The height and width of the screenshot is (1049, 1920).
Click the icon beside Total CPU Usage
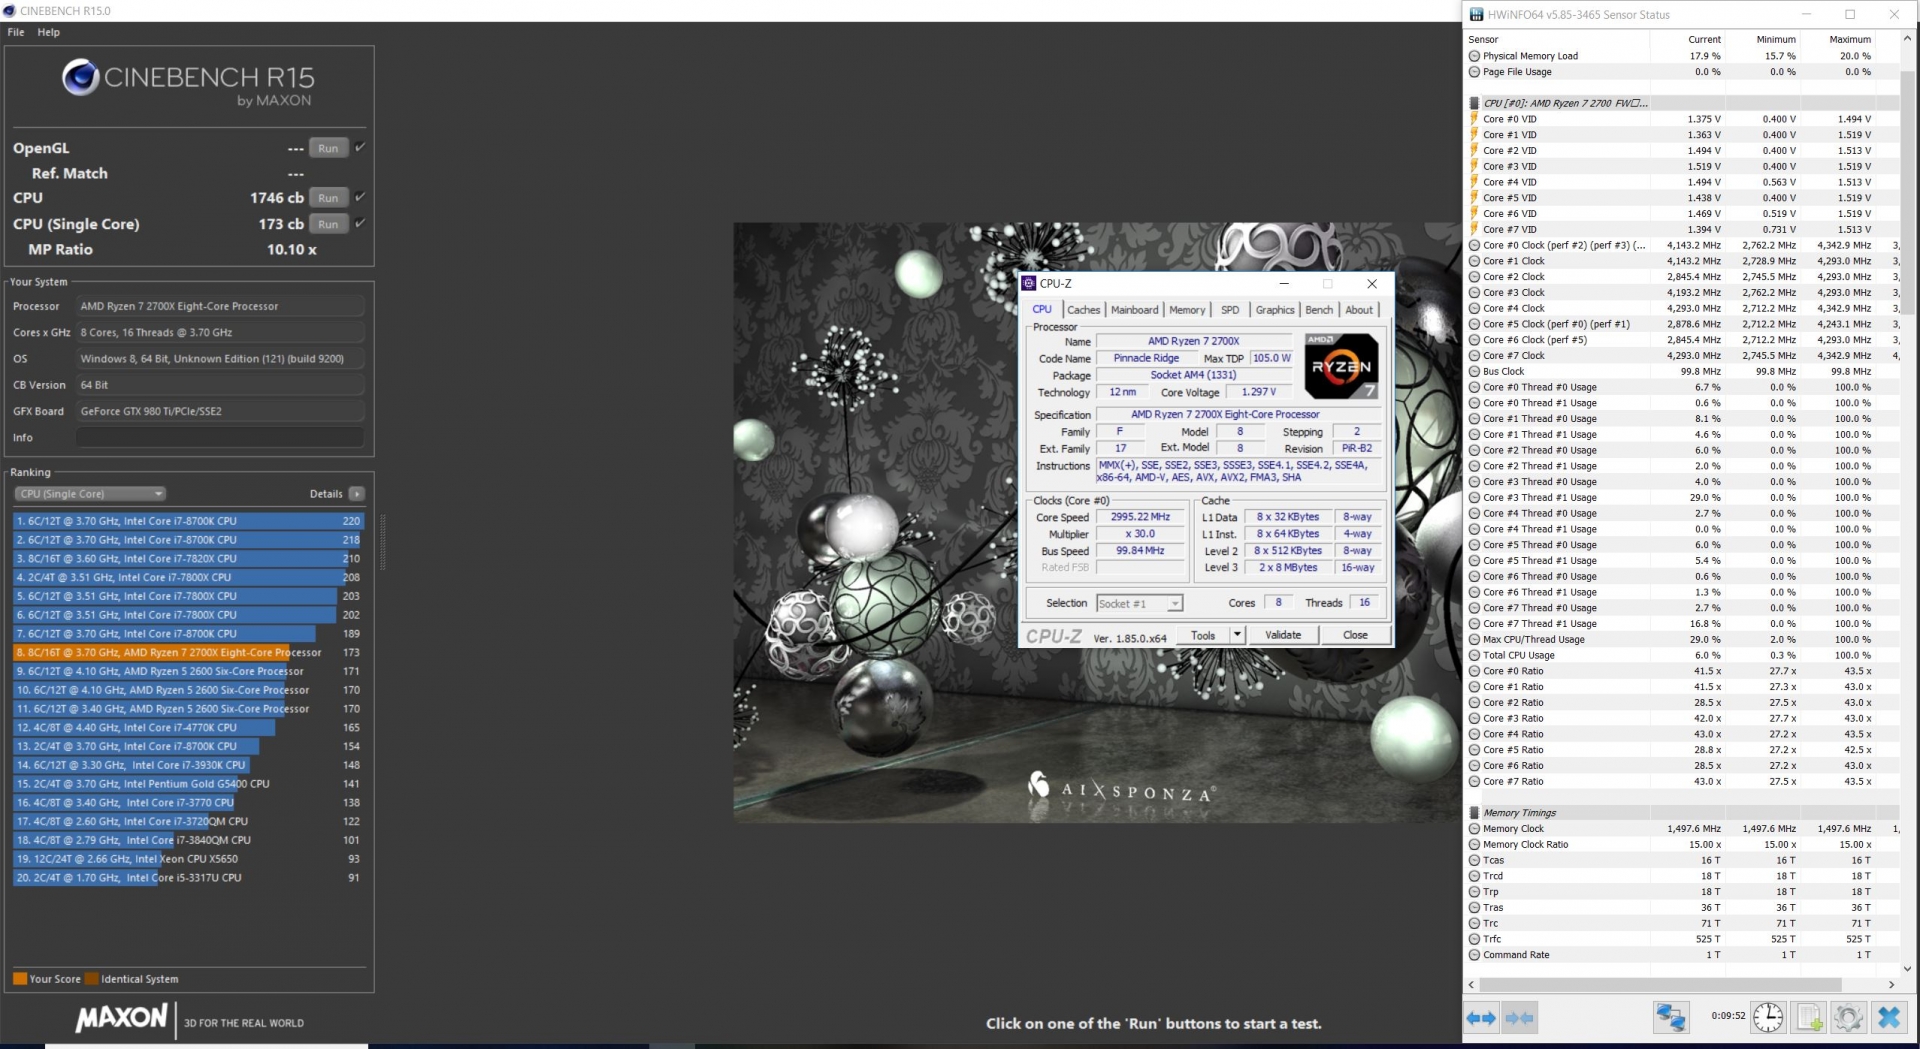point(1474,655)
